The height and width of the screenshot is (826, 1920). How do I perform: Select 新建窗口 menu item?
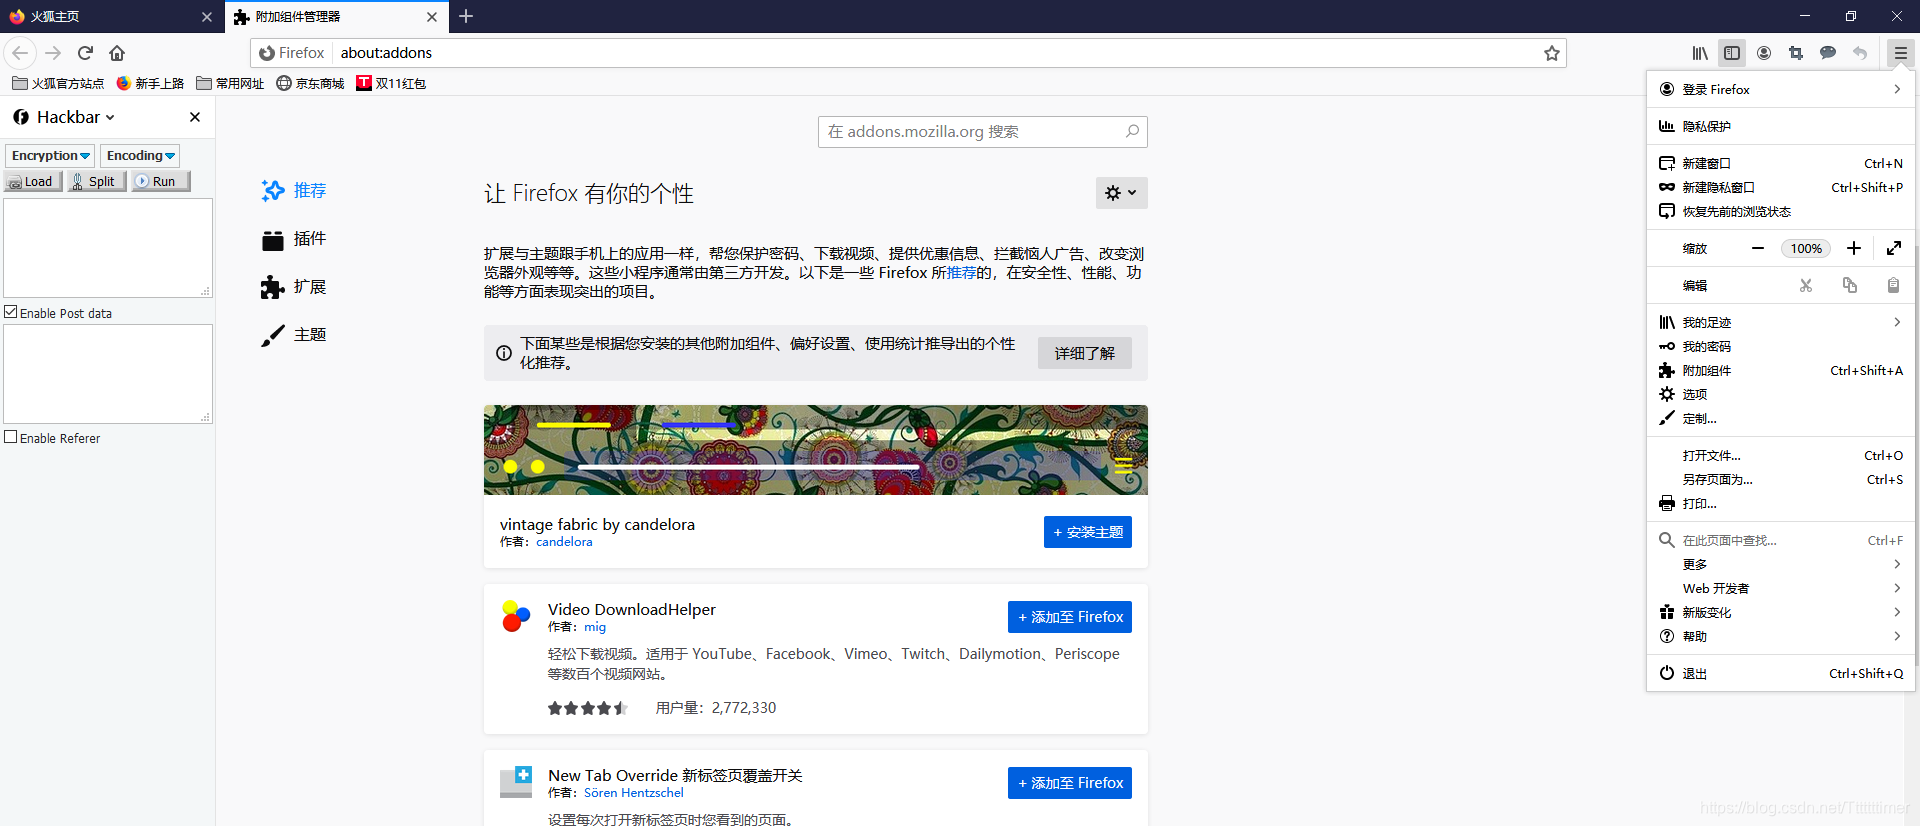1780,163
